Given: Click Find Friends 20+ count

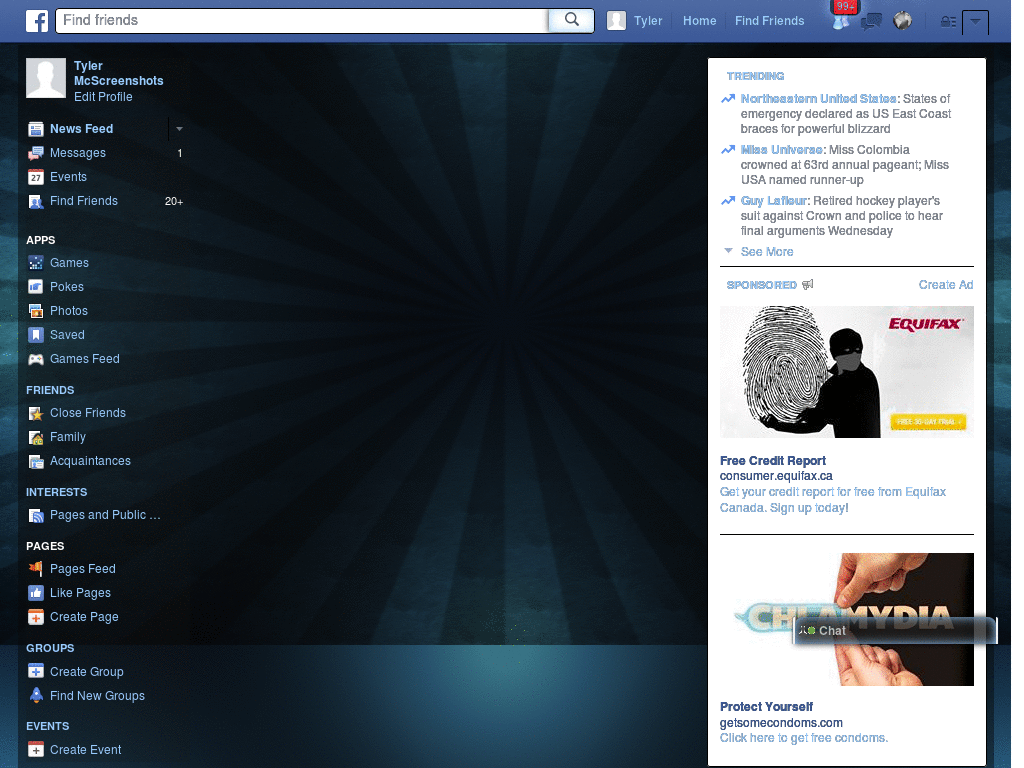Looking at the screenshot, I should pyautogui.click(x=174, y=202).
